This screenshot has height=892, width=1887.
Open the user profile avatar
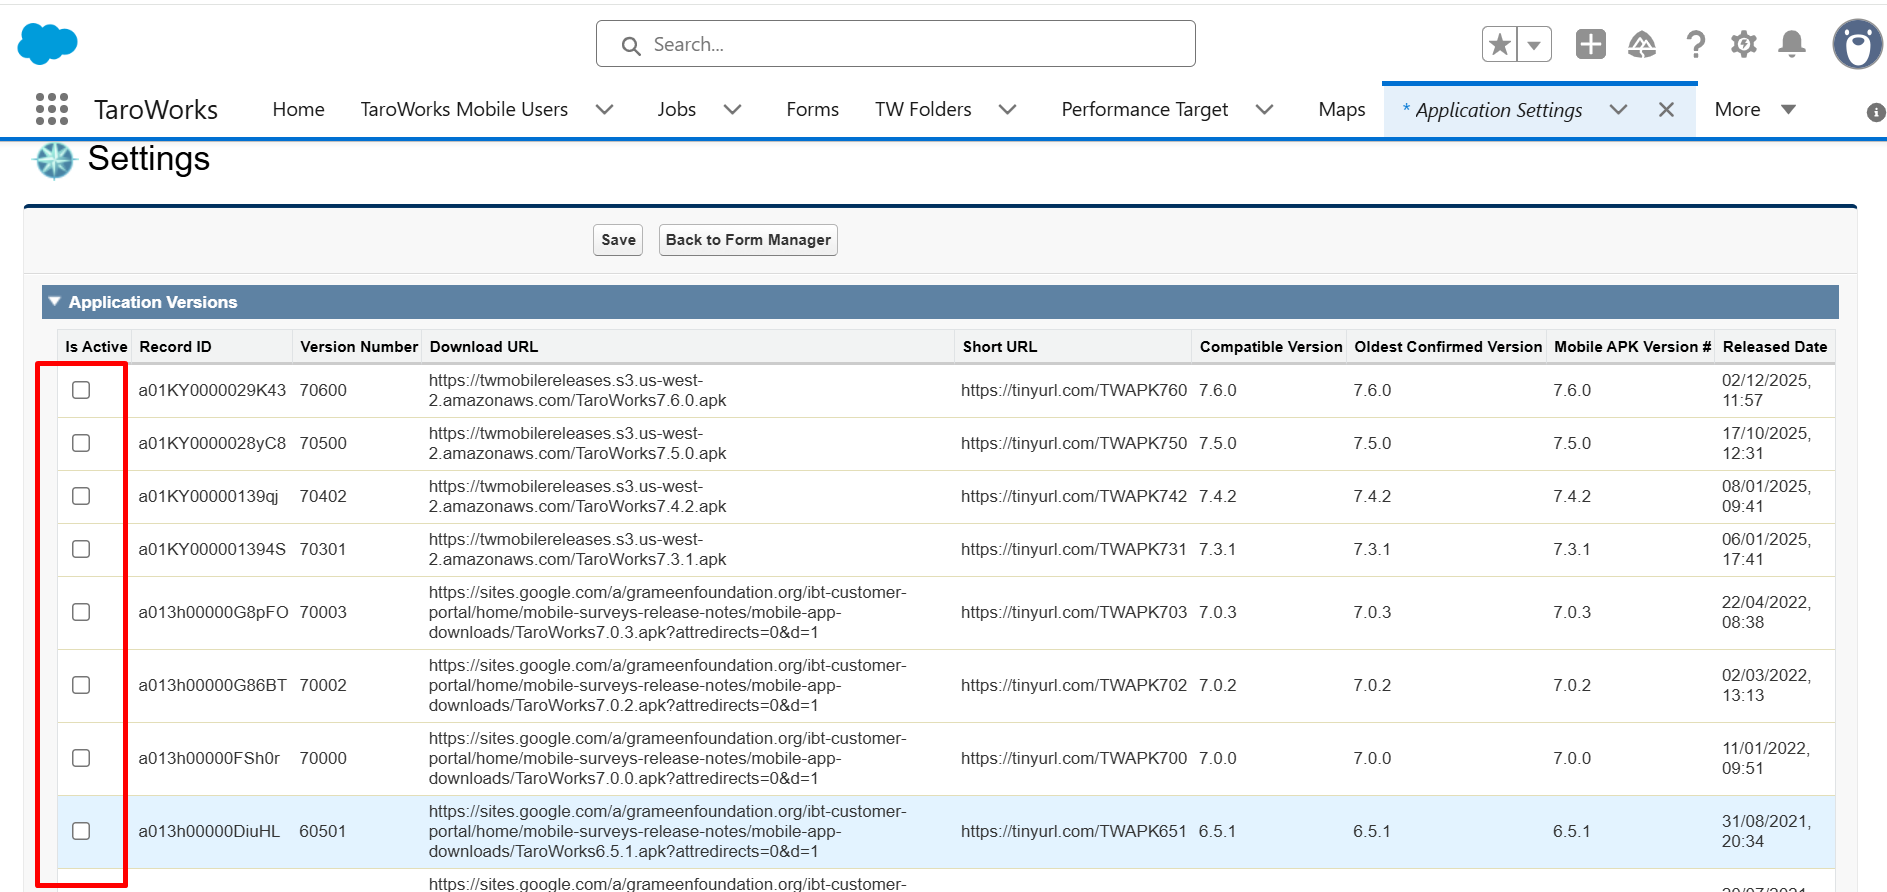pyautogui.click(x=1858, y=44)
